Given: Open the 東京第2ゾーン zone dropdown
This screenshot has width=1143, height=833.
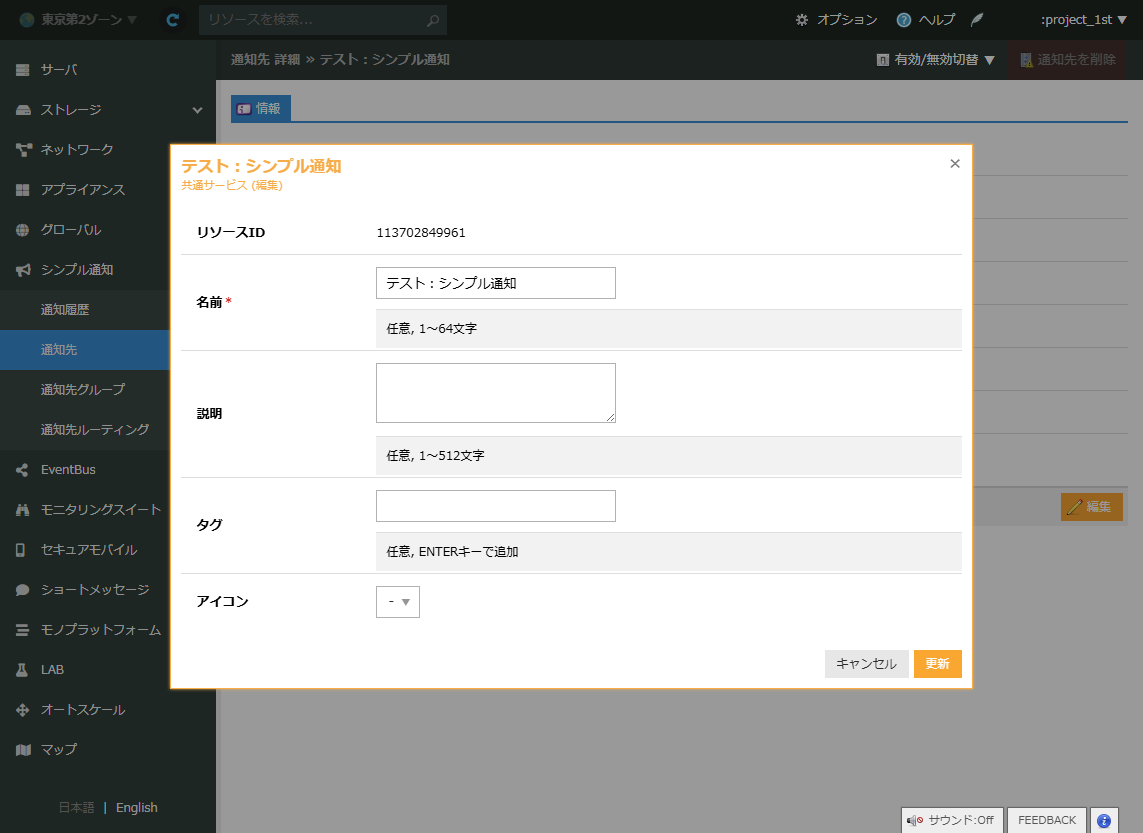Looking at the screenshot, I should pos(78,20).
